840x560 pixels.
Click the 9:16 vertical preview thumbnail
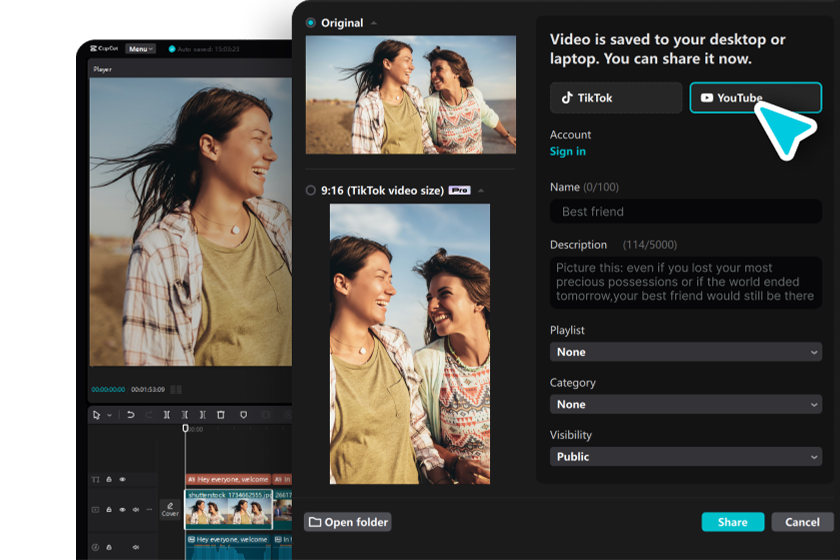tap(410, 344)
